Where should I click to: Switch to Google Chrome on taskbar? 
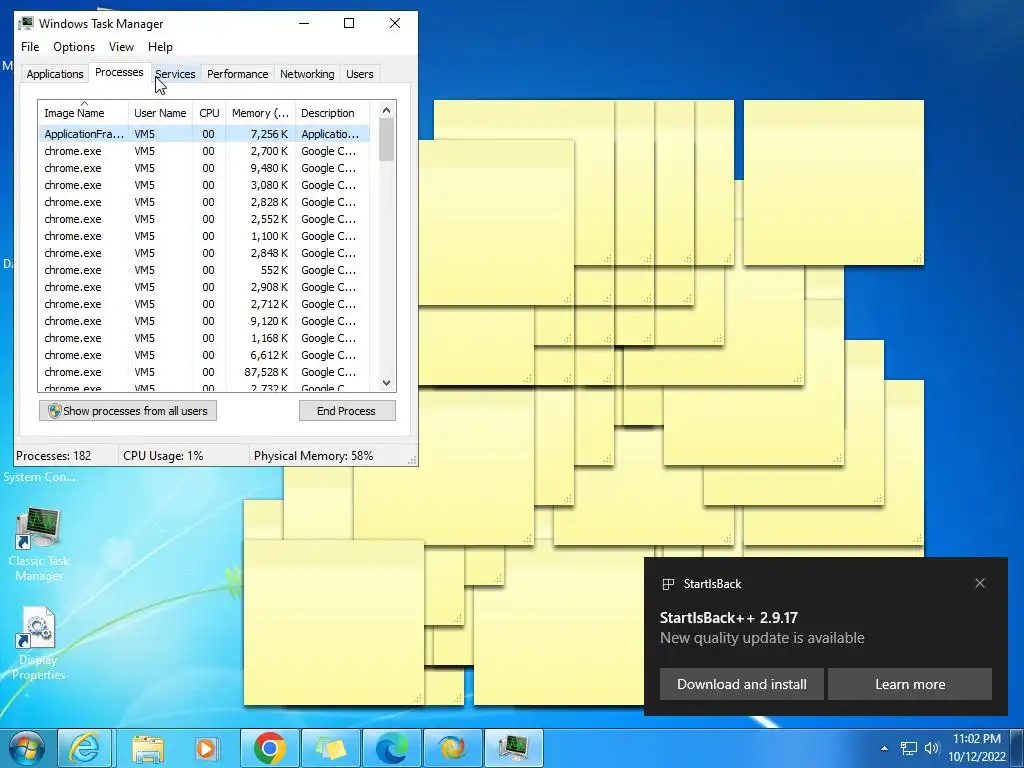pos(270,748)
